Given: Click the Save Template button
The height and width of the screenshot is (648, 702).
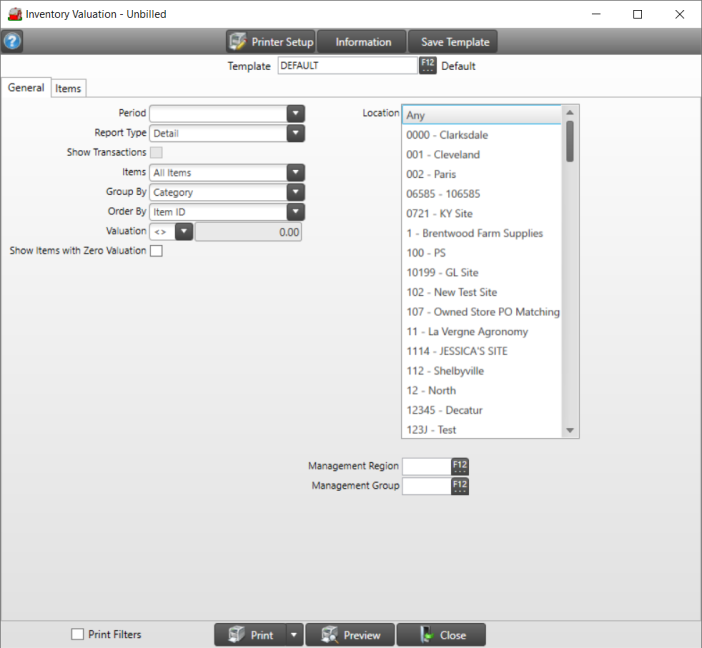Looking at the screenshot, I should [455, 42].
